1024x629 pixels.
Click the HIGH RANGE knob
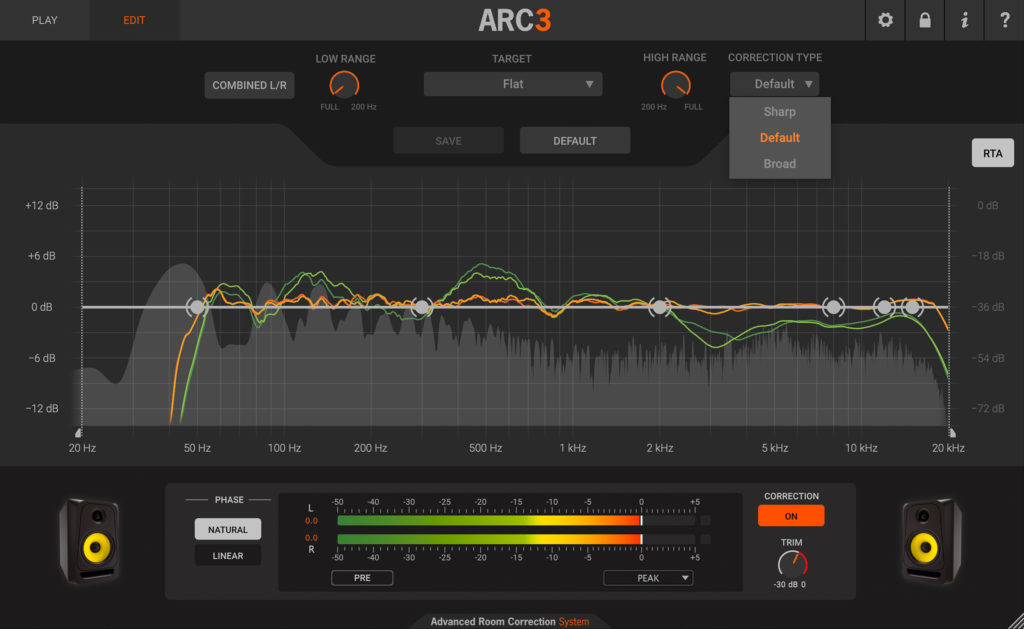tap(675, 86)
